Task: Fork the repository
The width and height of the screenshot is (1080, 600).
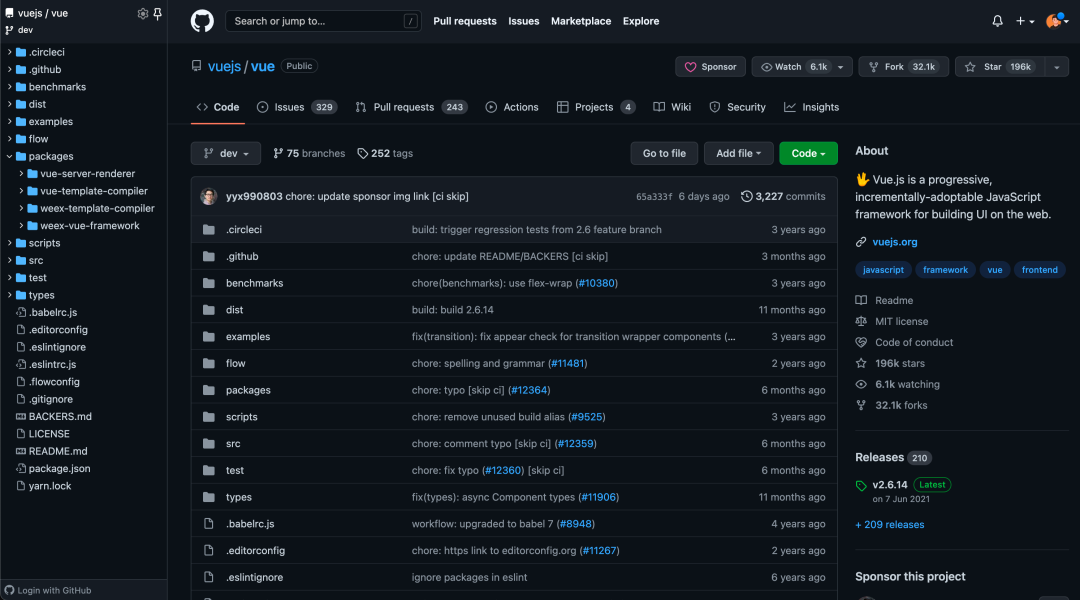Action: coord(904,67)
